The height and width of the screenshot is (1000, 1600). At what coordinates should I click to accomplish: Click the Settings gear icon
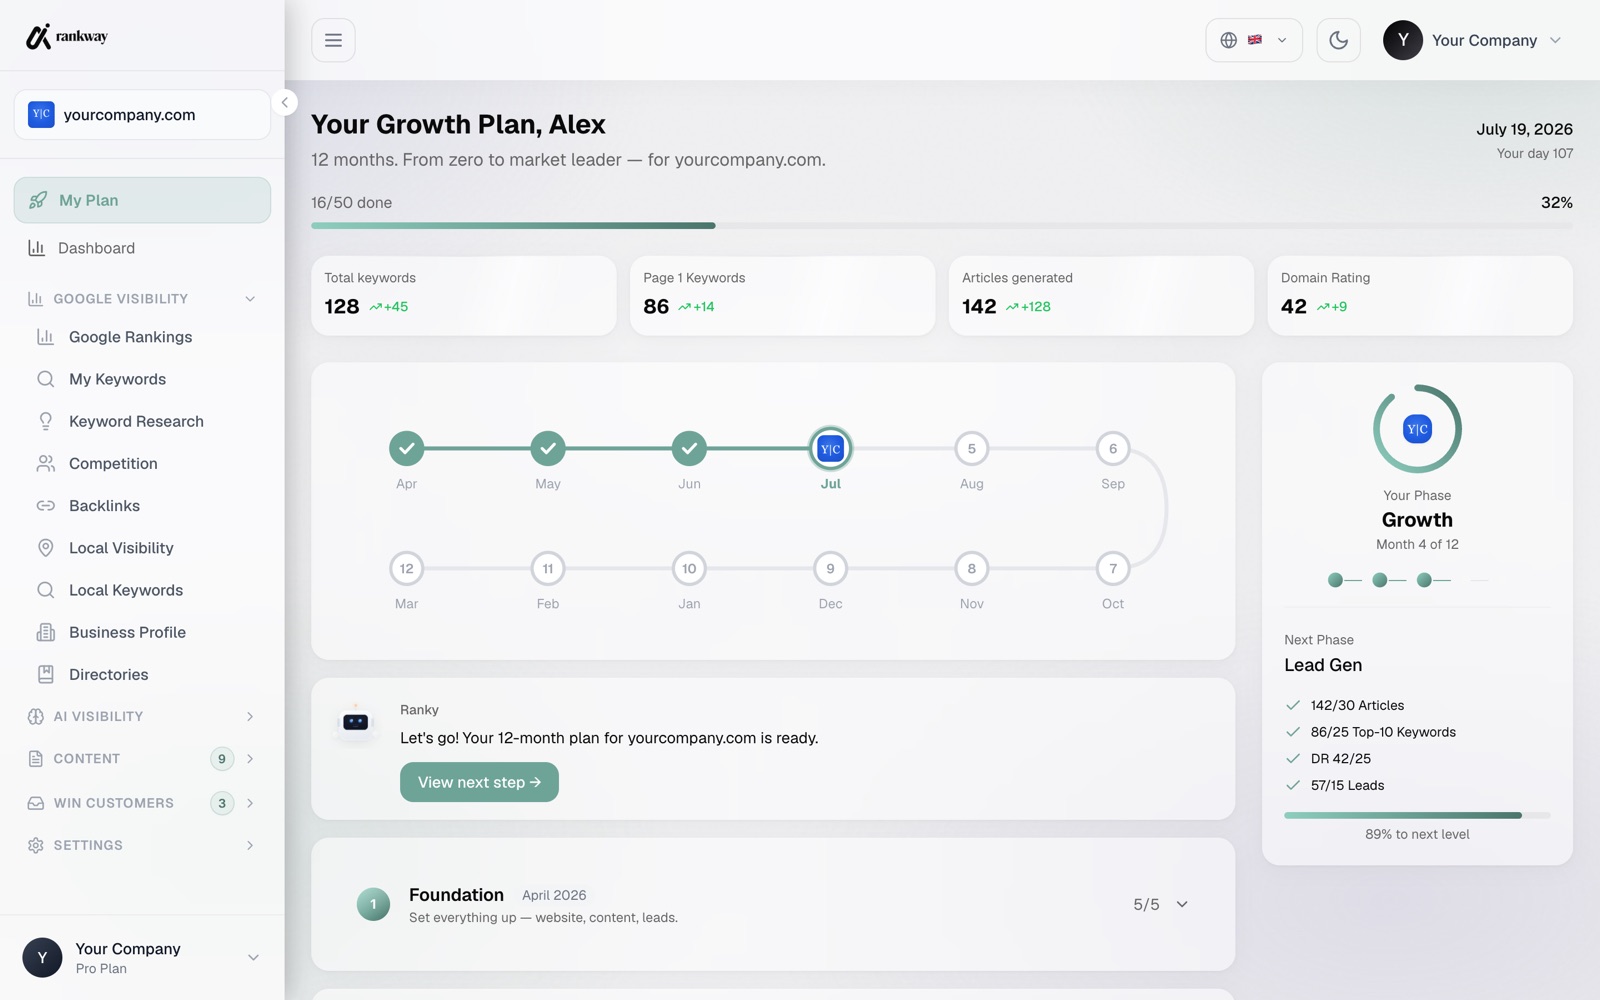point(36,845)
